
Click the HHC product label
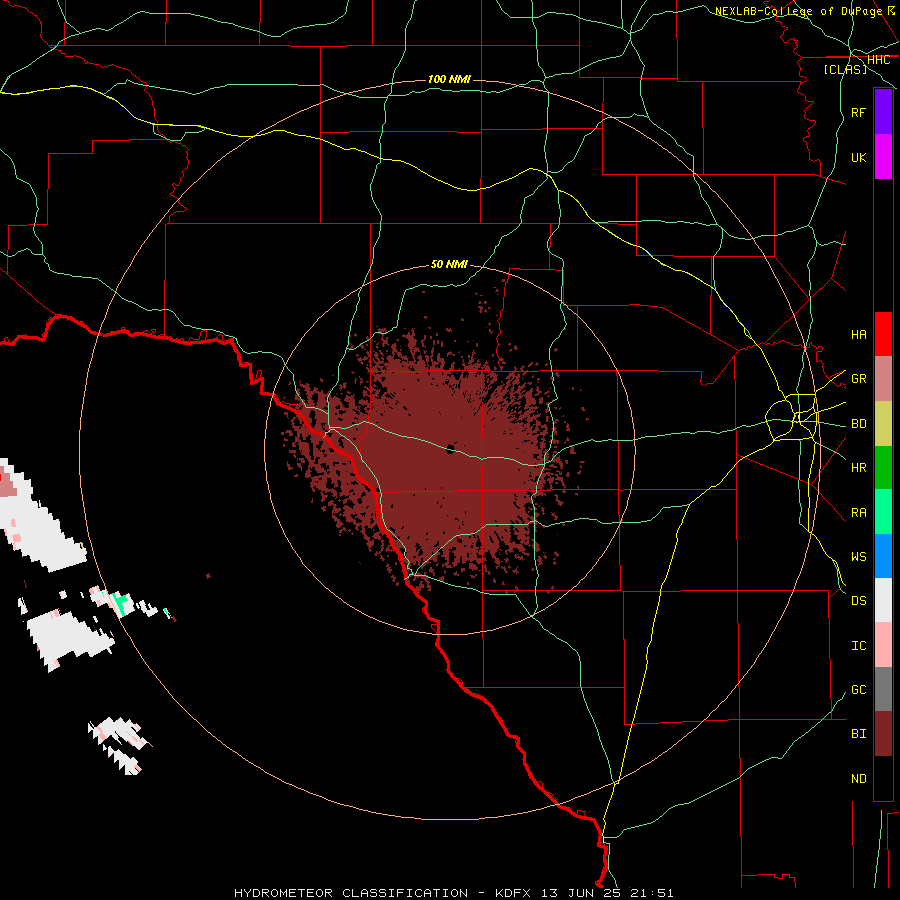click(878, 60)
